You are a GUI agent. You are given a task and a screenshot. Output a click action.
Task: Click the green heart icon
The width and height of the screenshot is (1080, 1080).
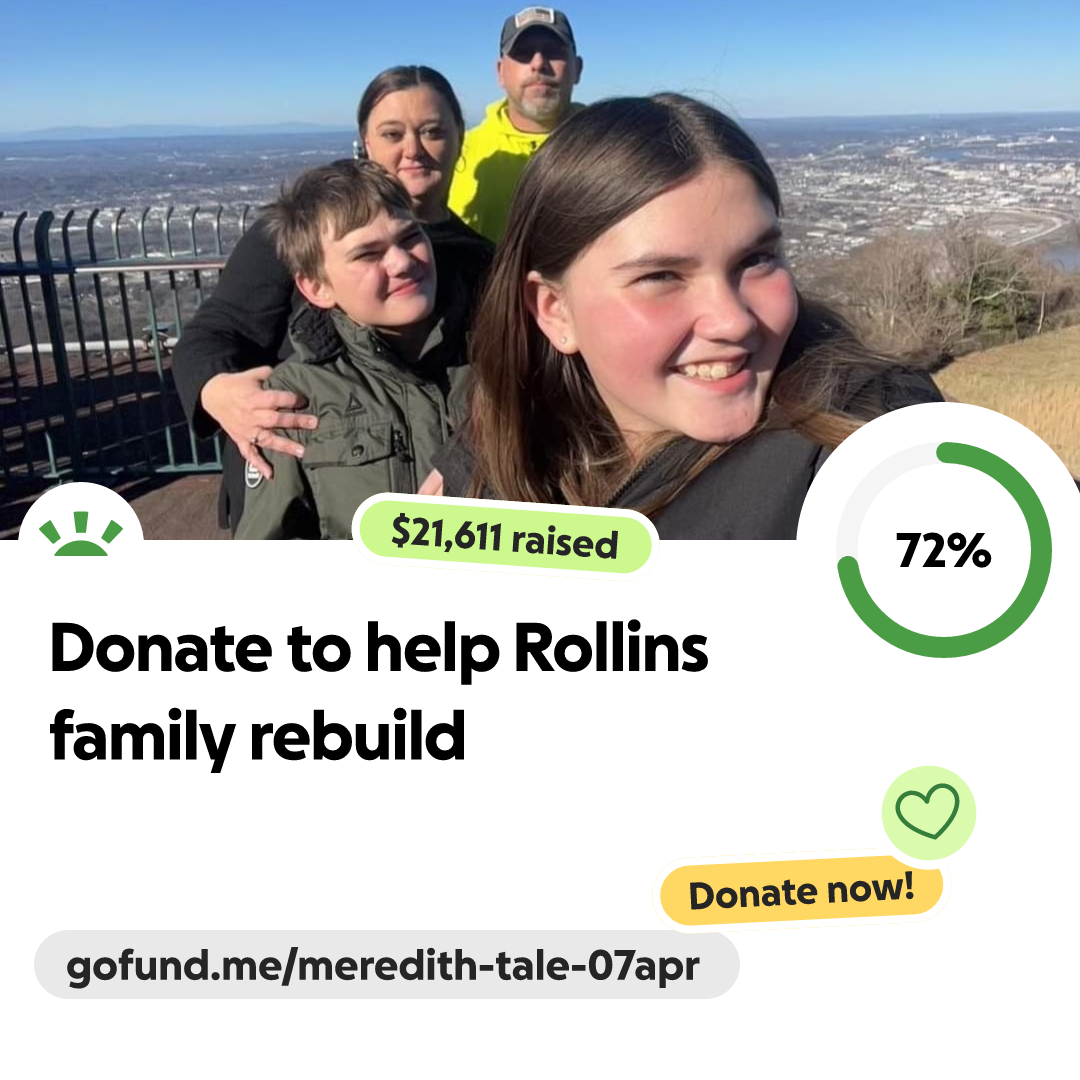928,811
